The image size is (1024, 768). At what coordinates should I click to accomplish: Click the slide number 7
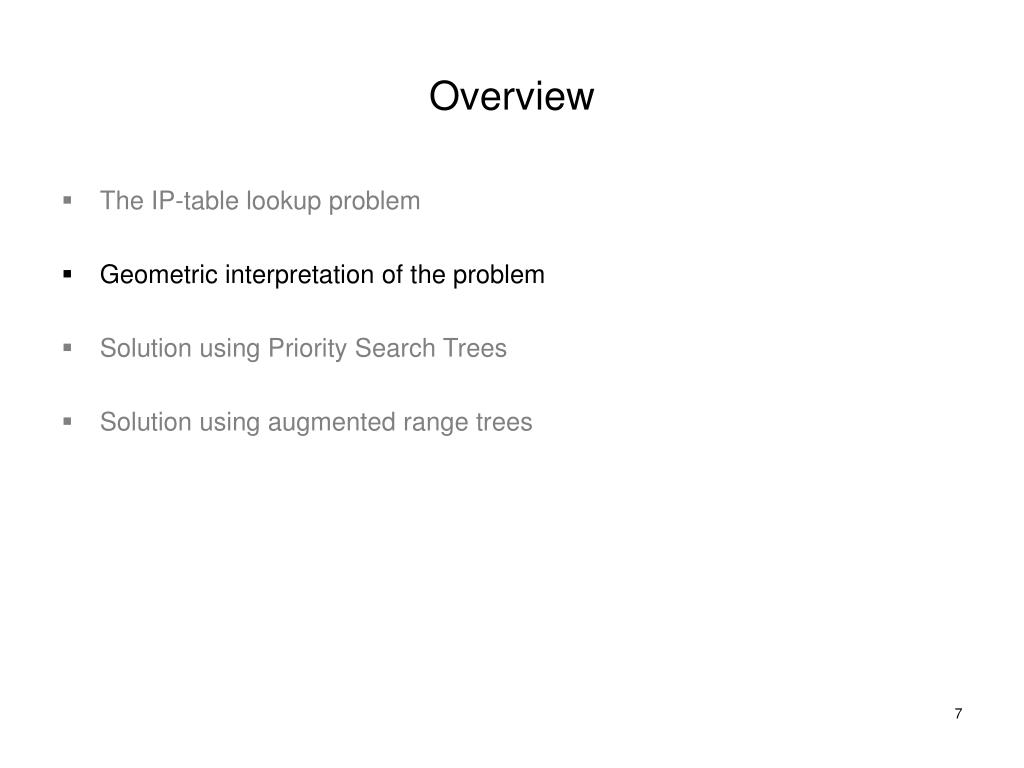point(958,714)
